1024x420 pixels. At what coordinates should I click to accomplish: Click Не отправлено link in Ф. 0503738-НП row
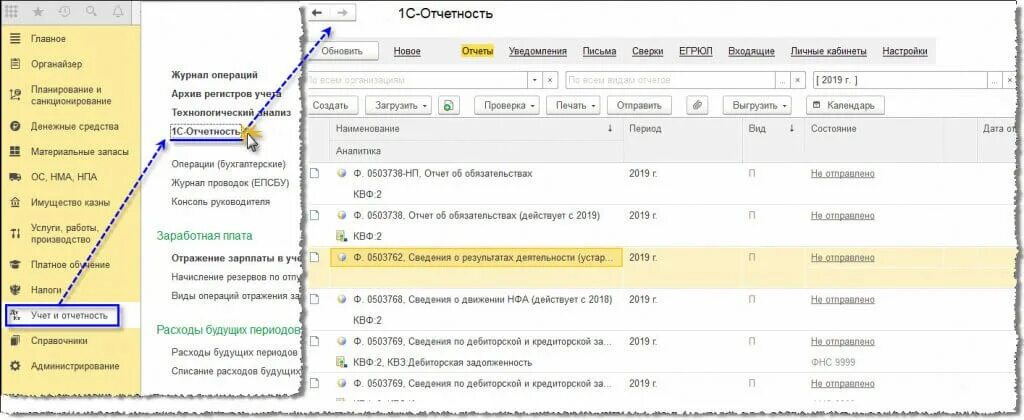tap(842, 174)
